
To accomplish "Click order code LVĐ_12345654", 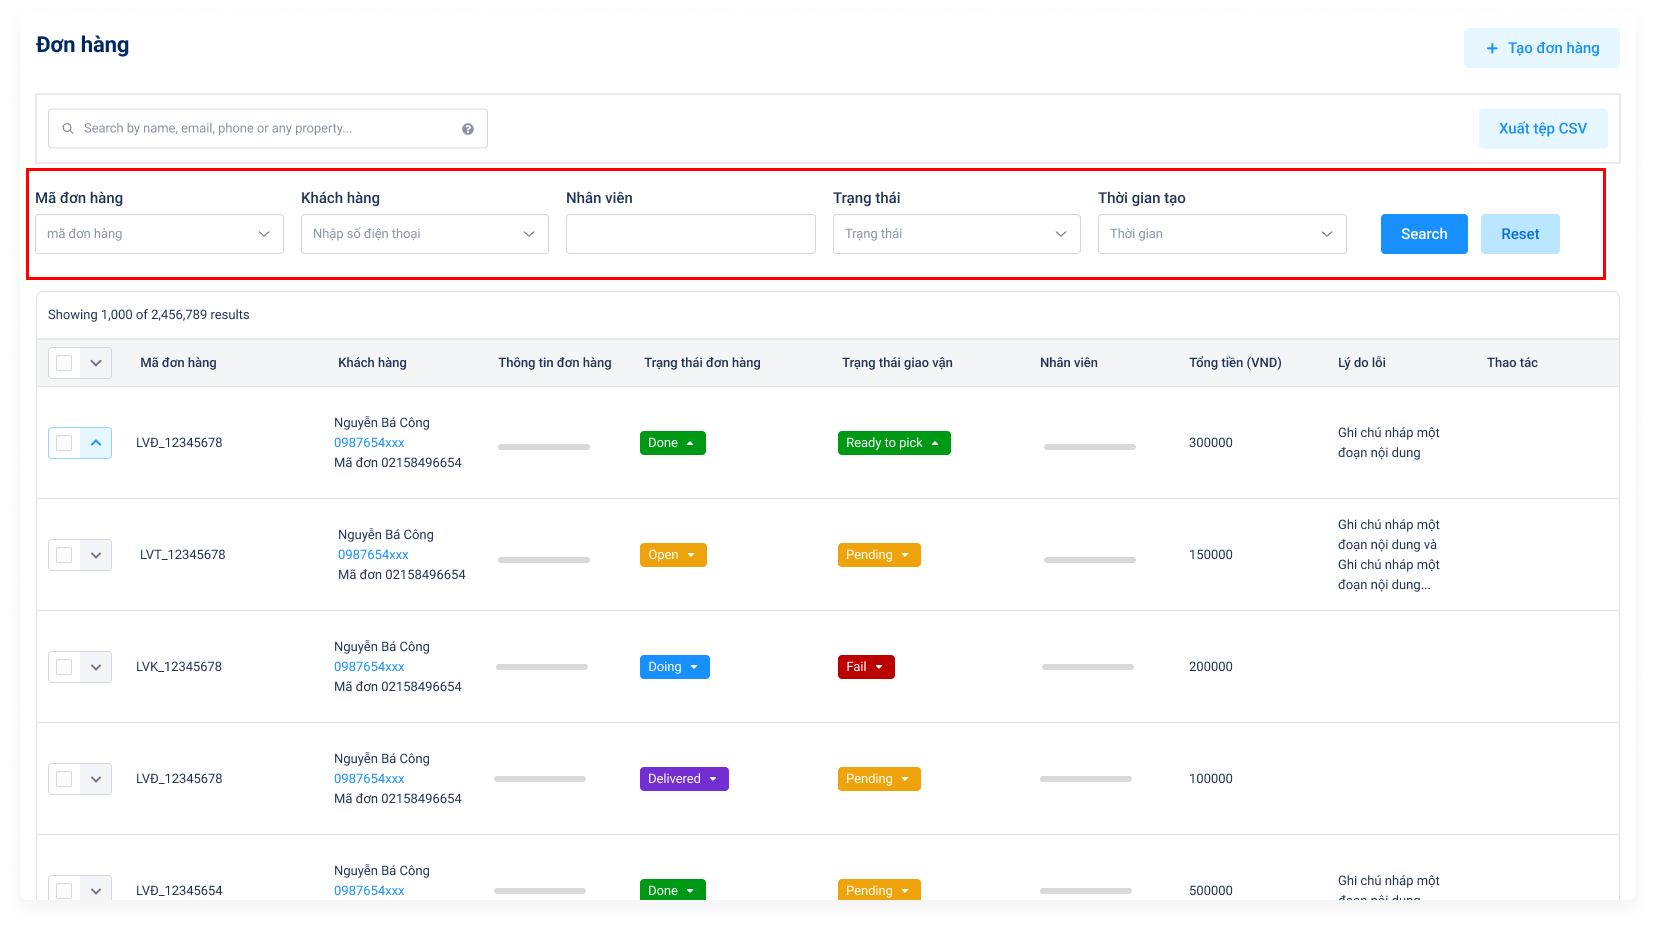I will tap(179, 891).
